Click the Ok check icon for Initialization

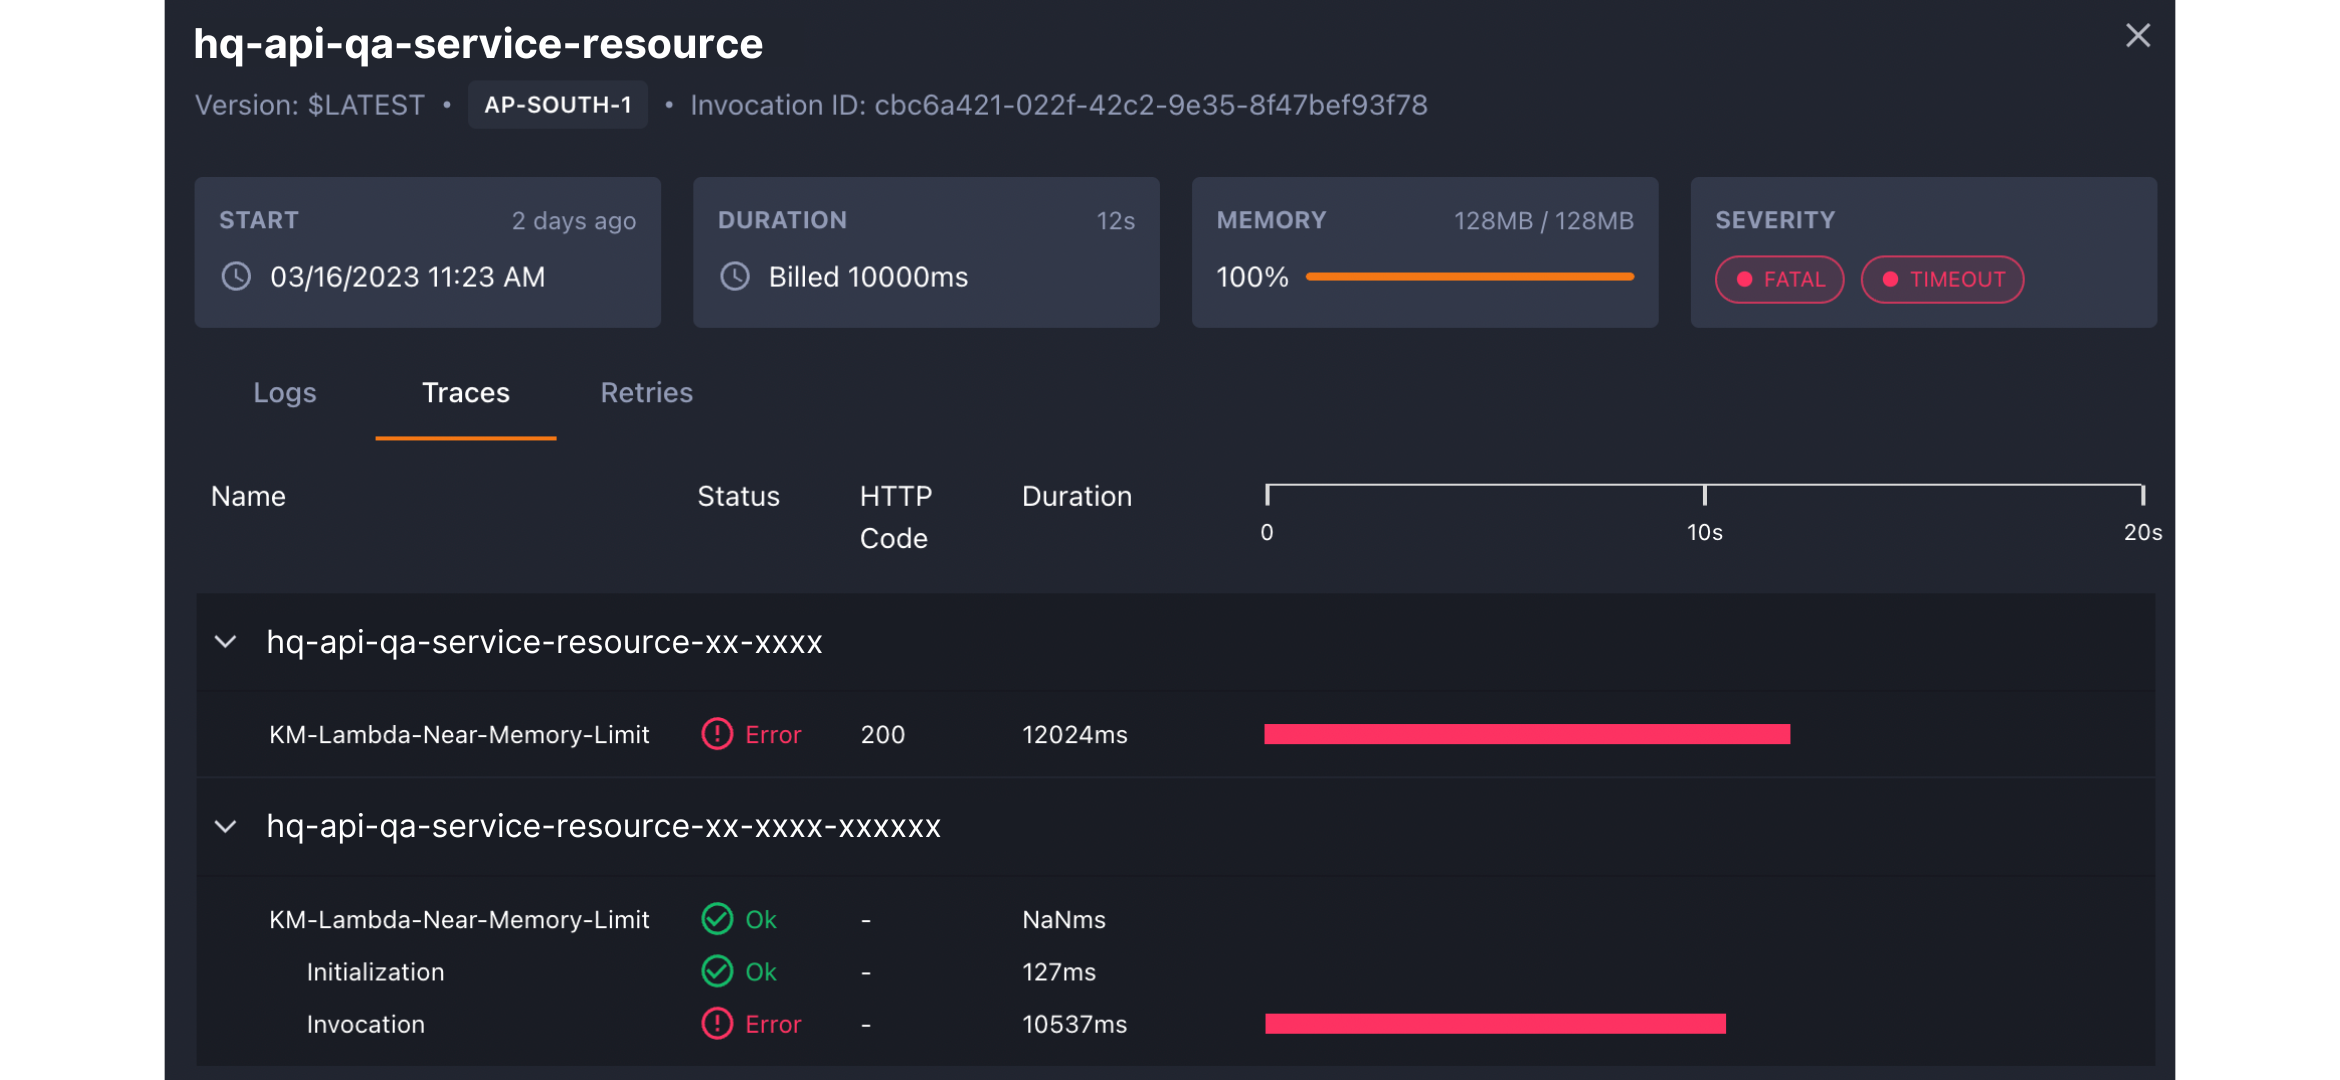click(x=717, y=971)
